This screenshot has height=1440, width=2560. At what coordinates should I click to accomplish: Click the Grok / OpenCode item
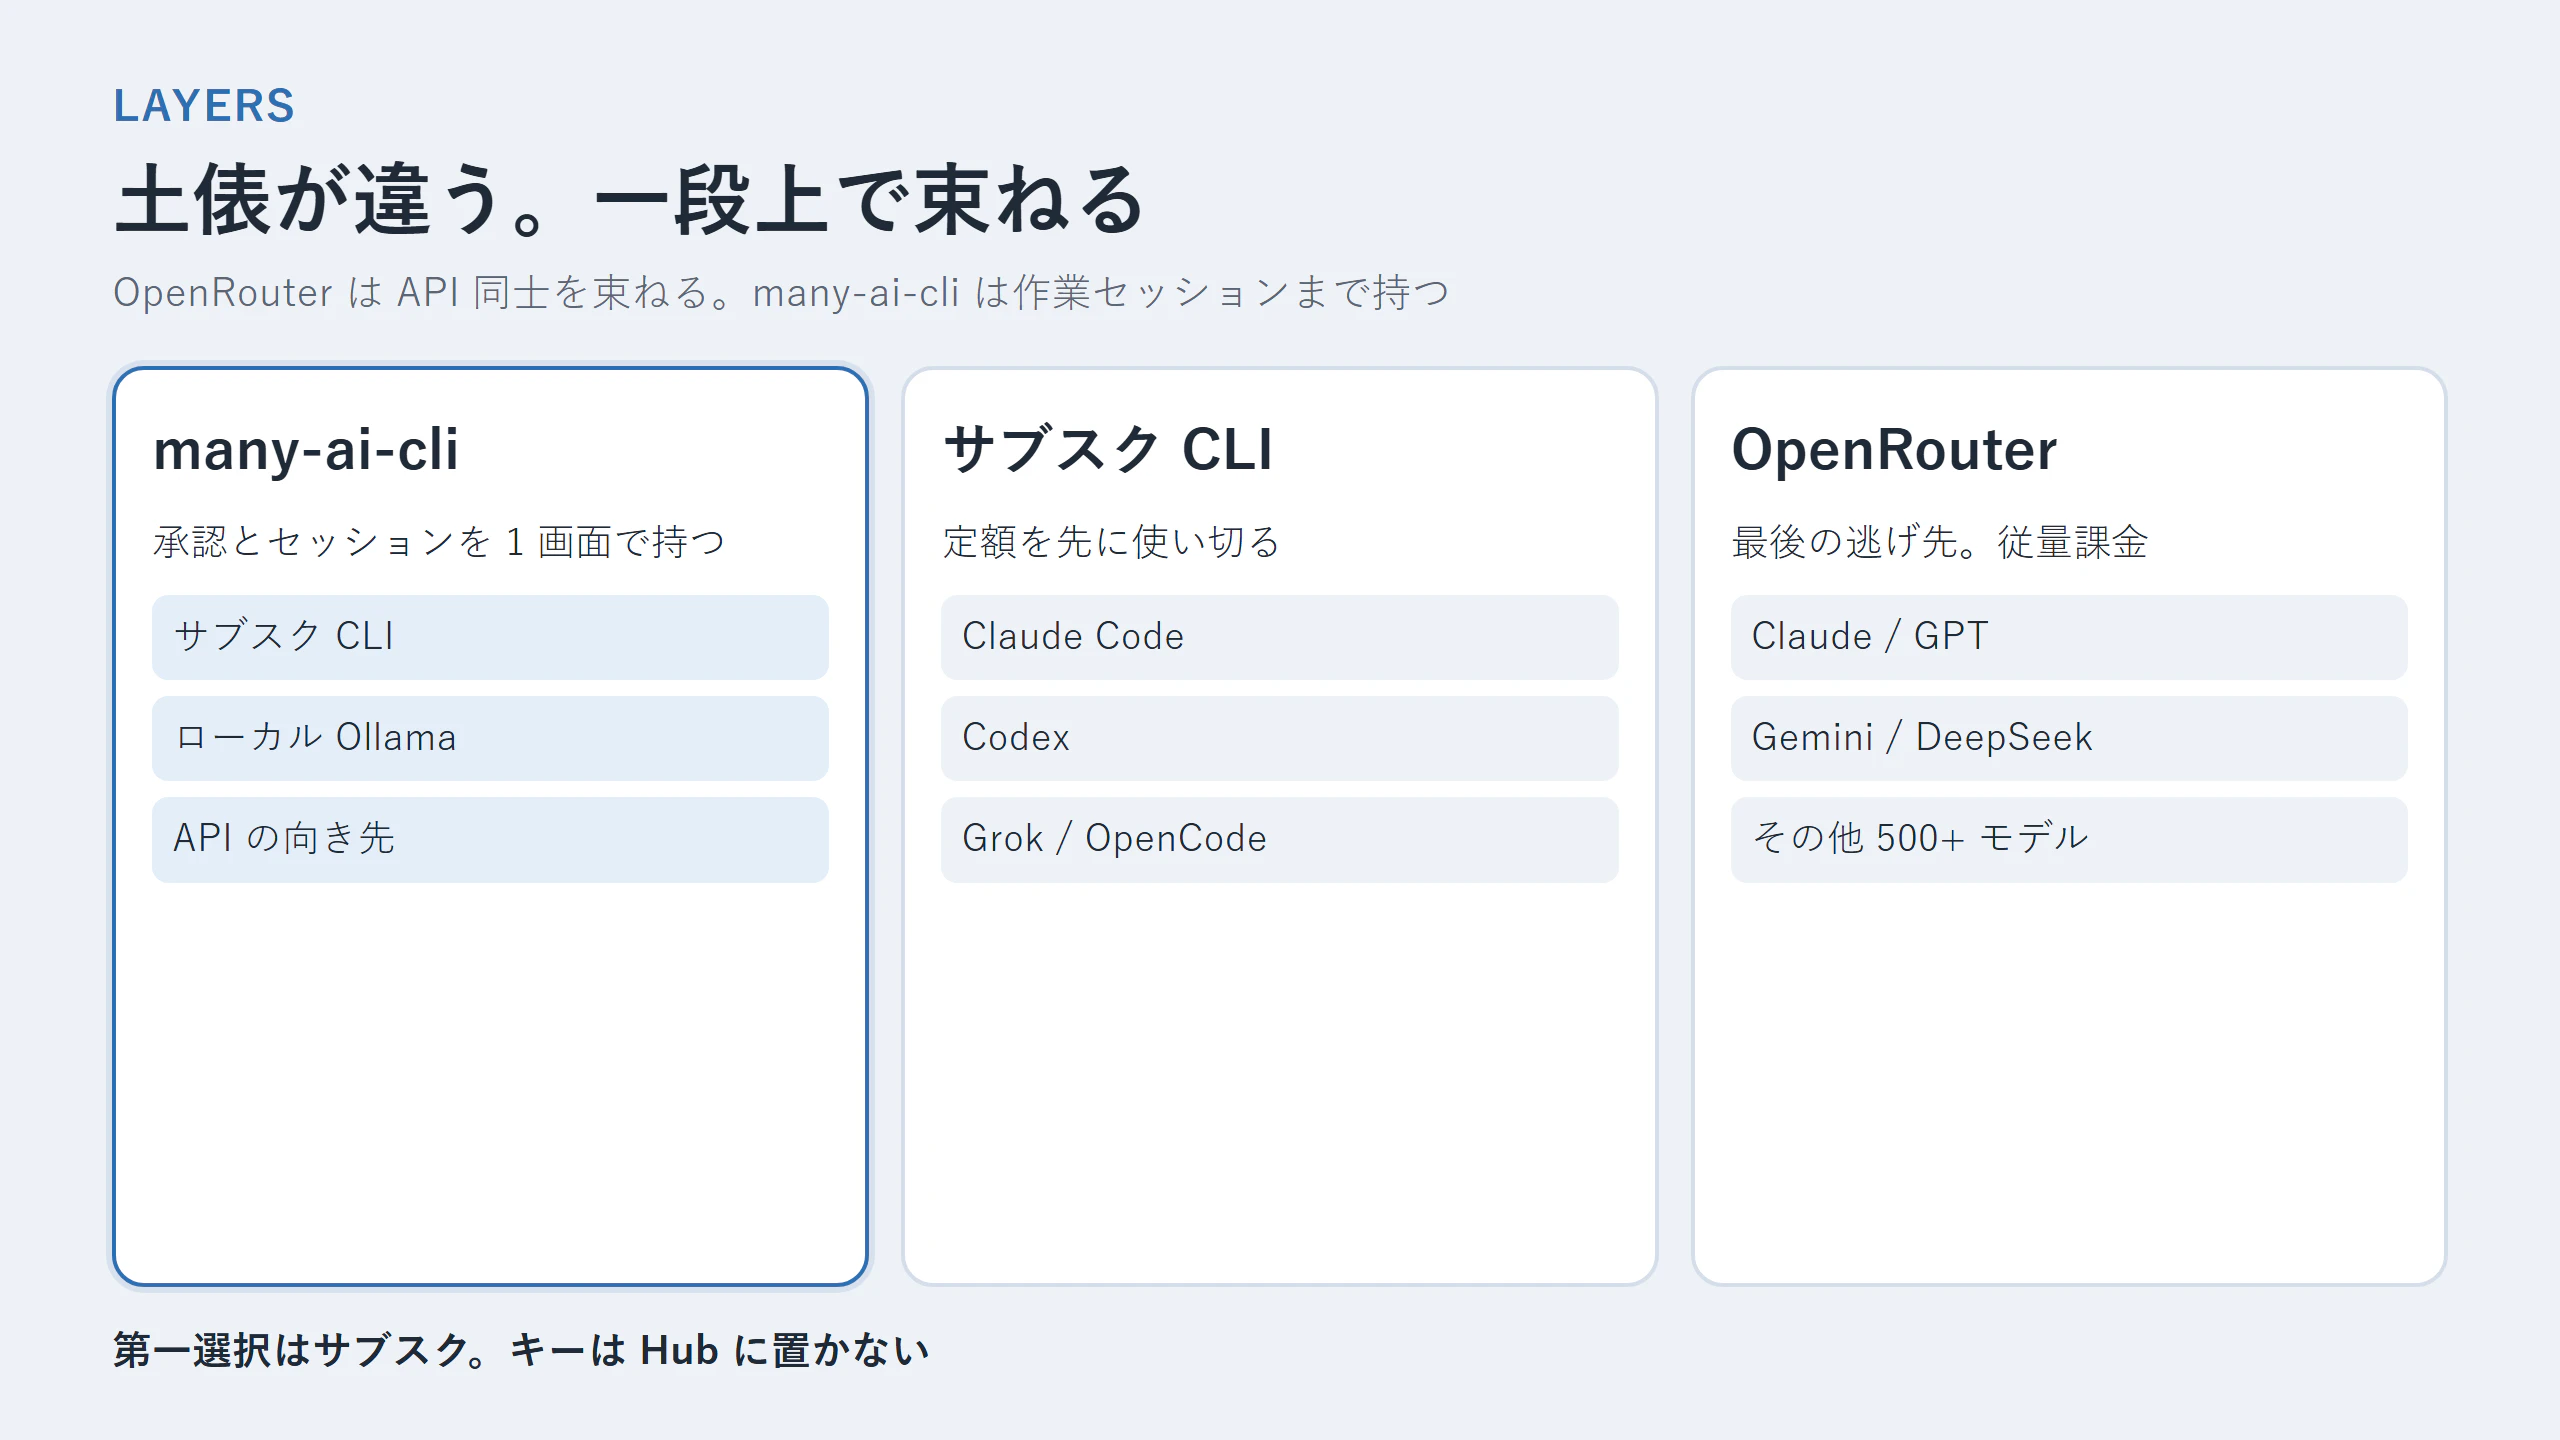click(1279, 839)
